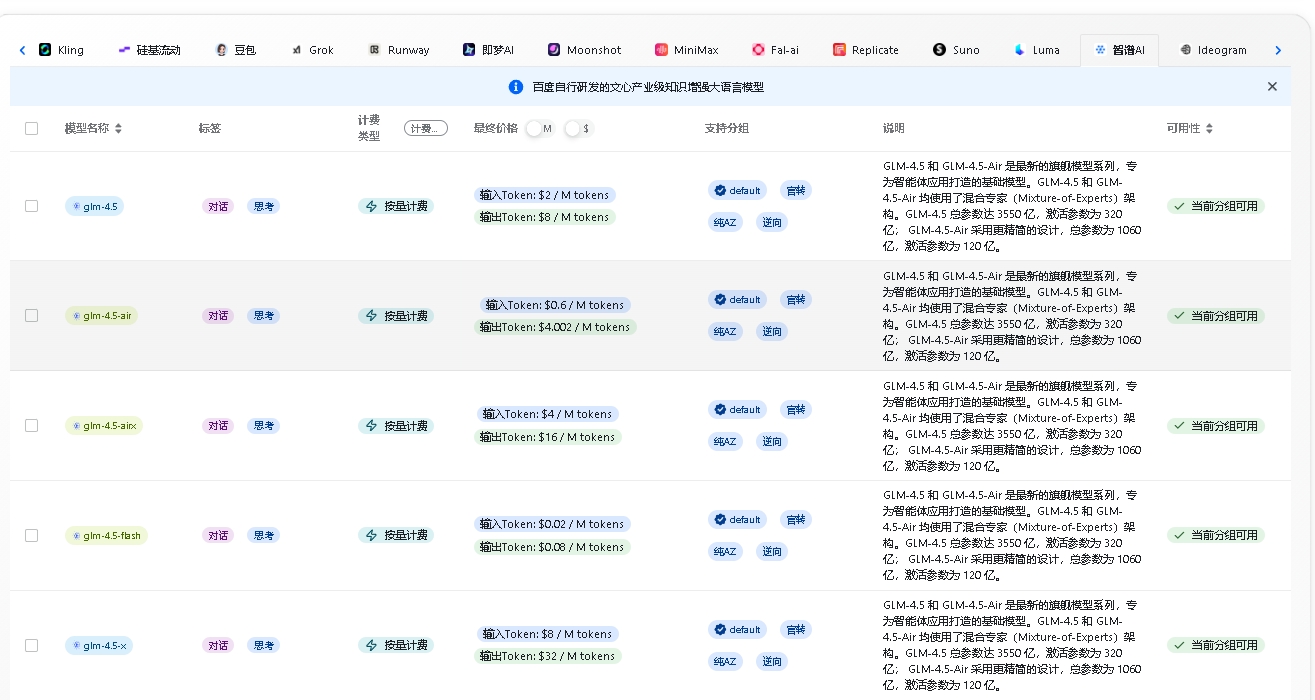Screen dimensions: 1315x700
Task: Switch to the 豆包 tab
Action: [x=236, y=50]
